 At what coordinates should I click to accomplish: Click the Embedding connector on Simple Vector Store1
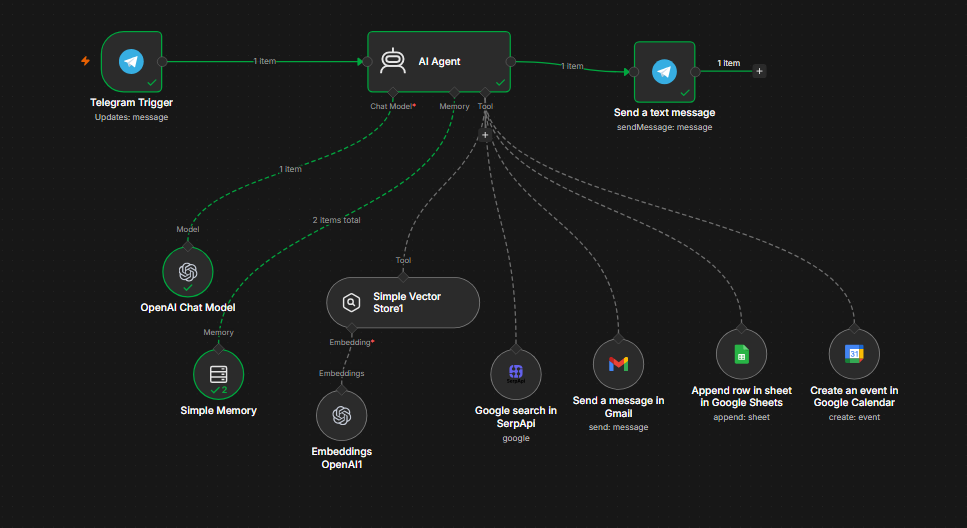[x=352, y=328]
